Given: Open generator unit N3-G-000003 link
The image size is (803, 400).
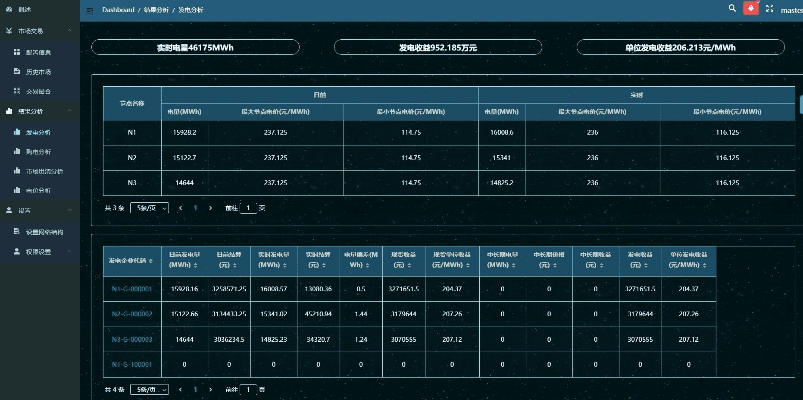Looking at the screenshot, I should point(131,339).
